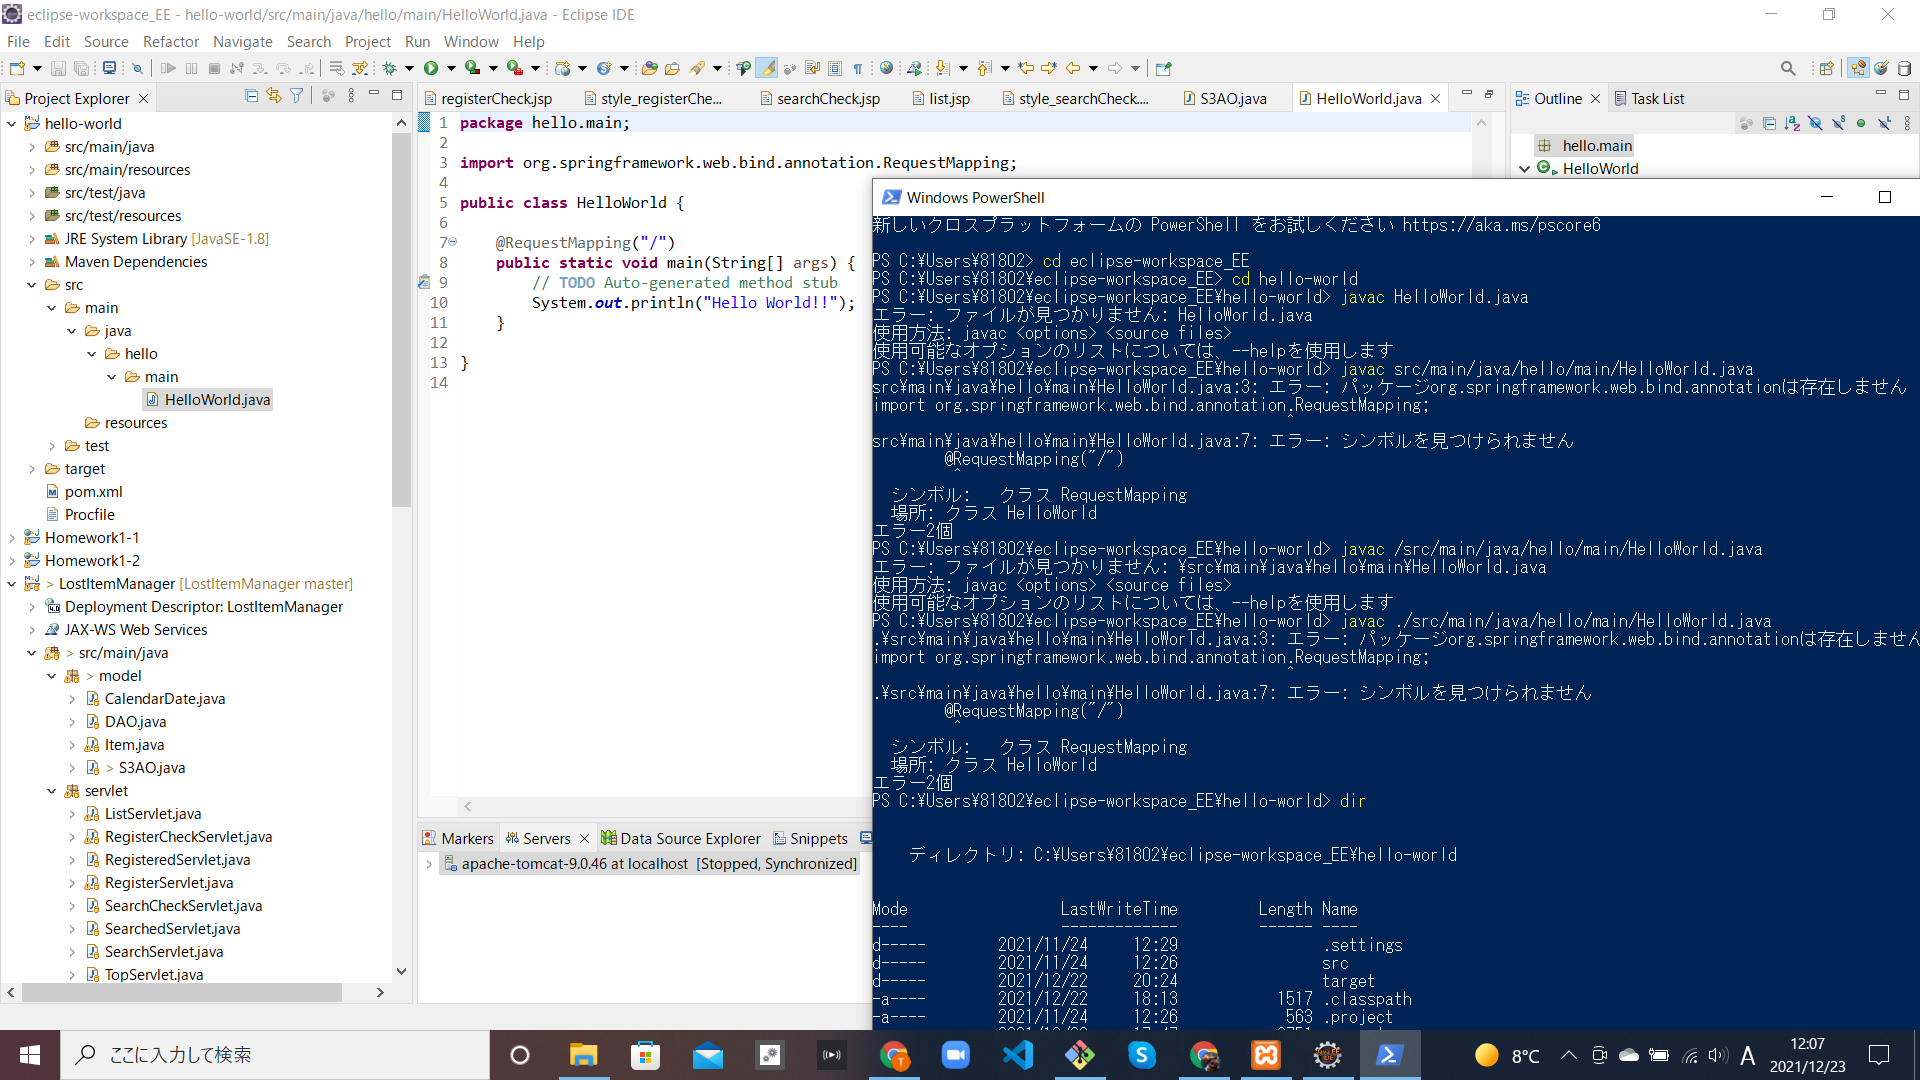Image resolution: width=1920 pixels, height=1080 pixels.
Task: Expand the apache-tomcat server entry
Action: tap(429, 864)
